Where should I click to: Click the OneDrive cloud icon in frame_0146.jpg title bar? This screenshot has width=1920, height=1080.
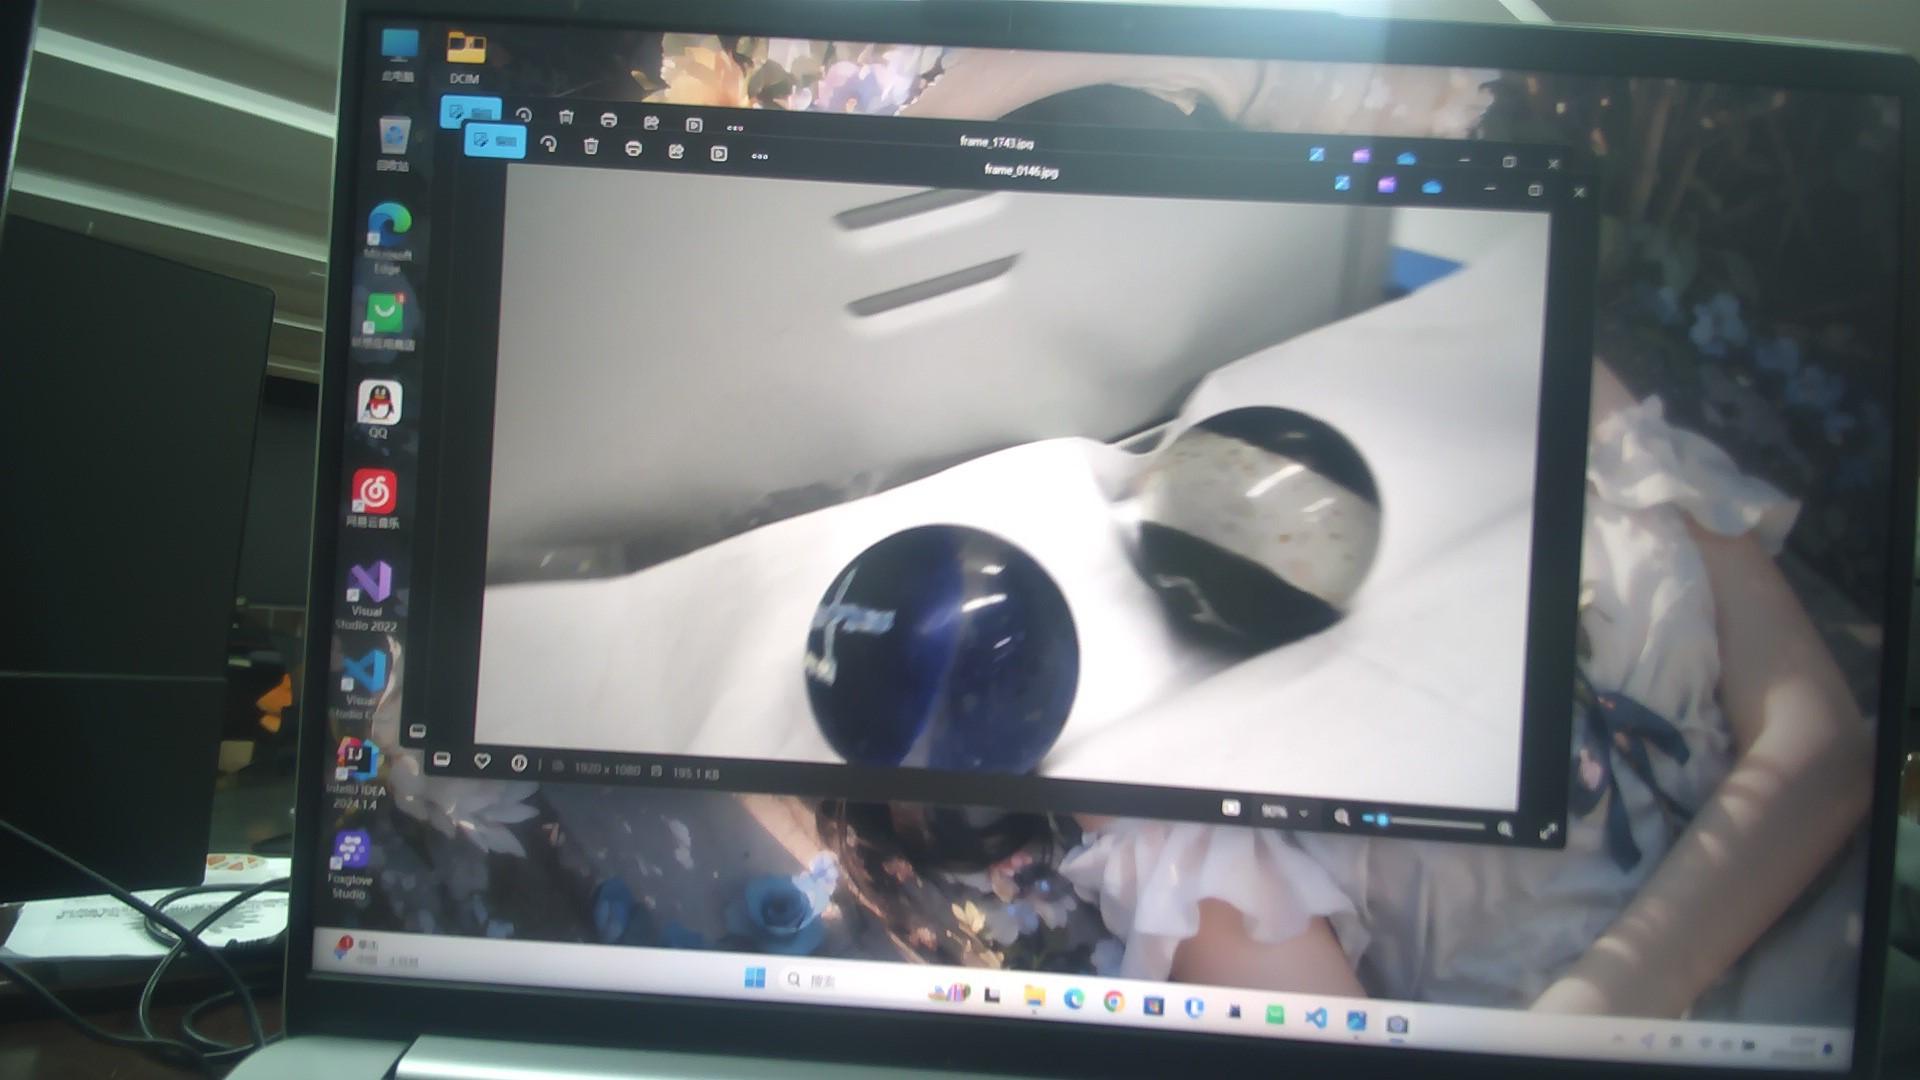(1431, 187)
